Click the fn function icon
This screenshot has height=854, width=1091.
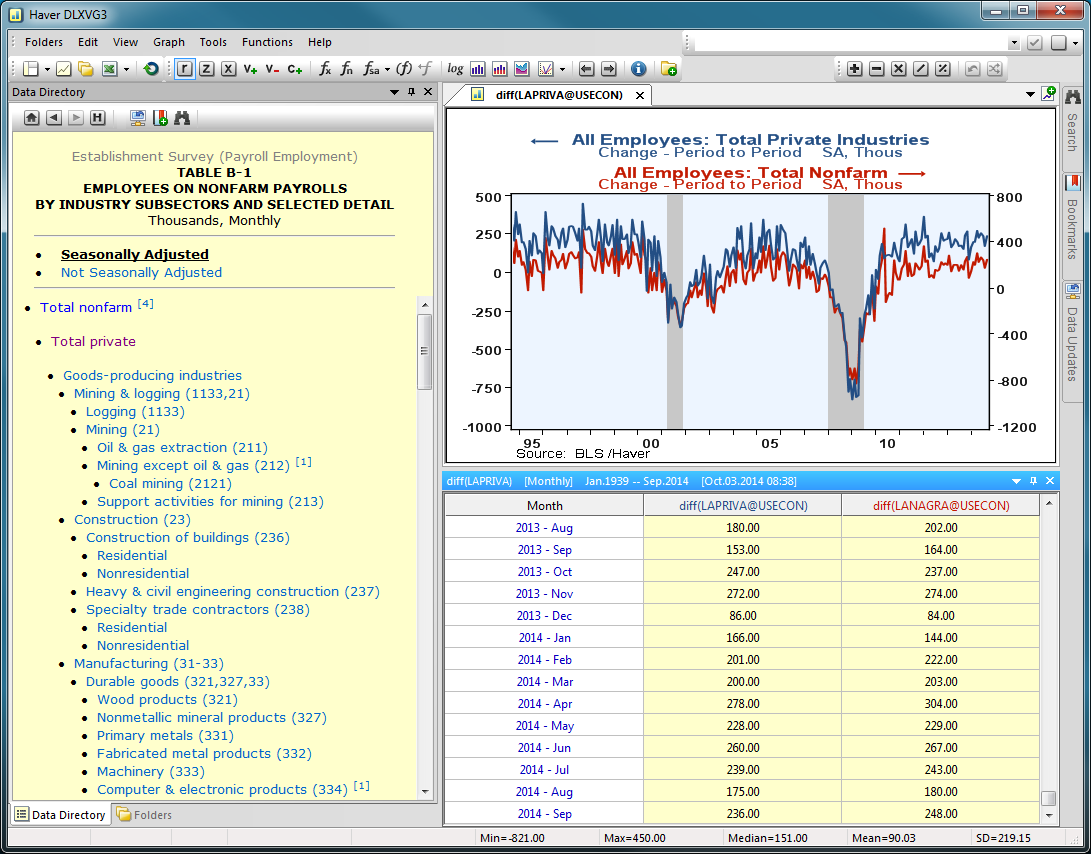click(347, 69)
